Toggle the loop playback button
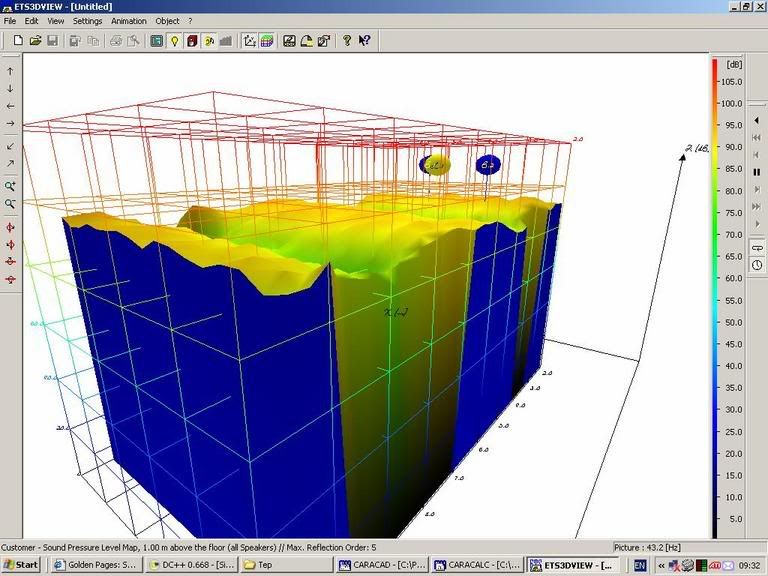This screenshot has width=768, height=576. pos(757,246)
